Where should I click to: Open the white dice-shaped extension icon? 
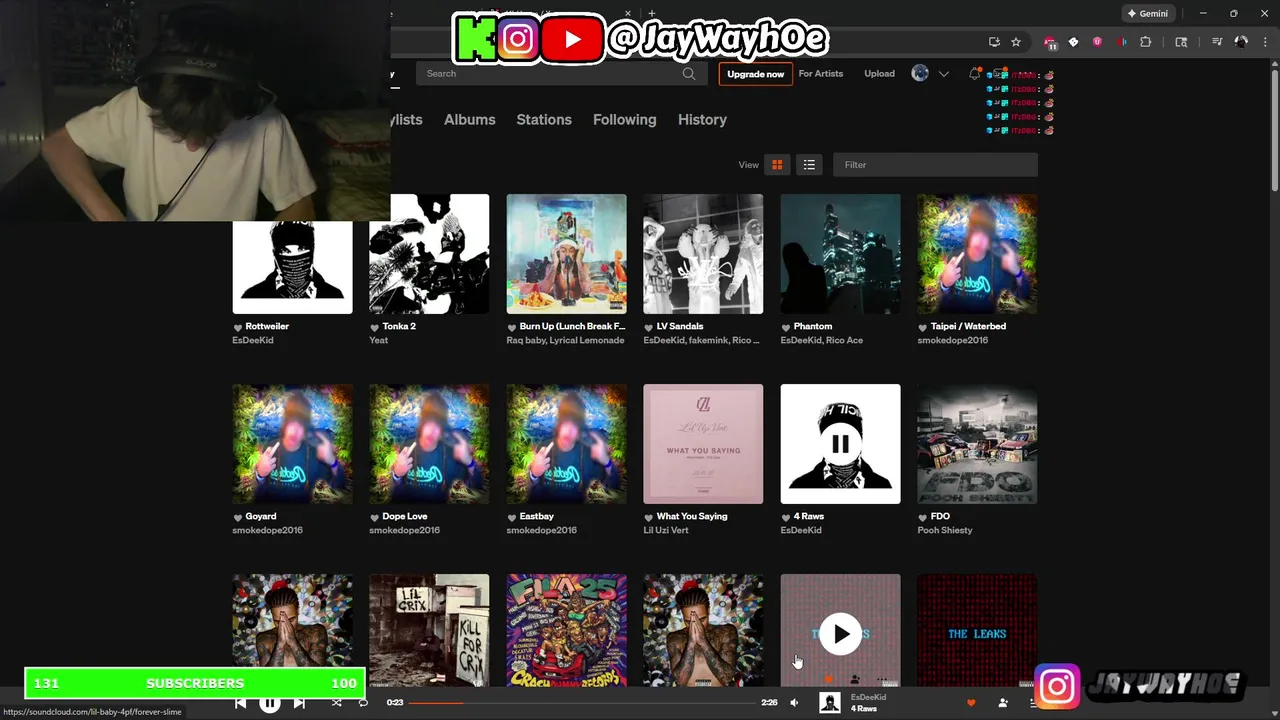1073,42
